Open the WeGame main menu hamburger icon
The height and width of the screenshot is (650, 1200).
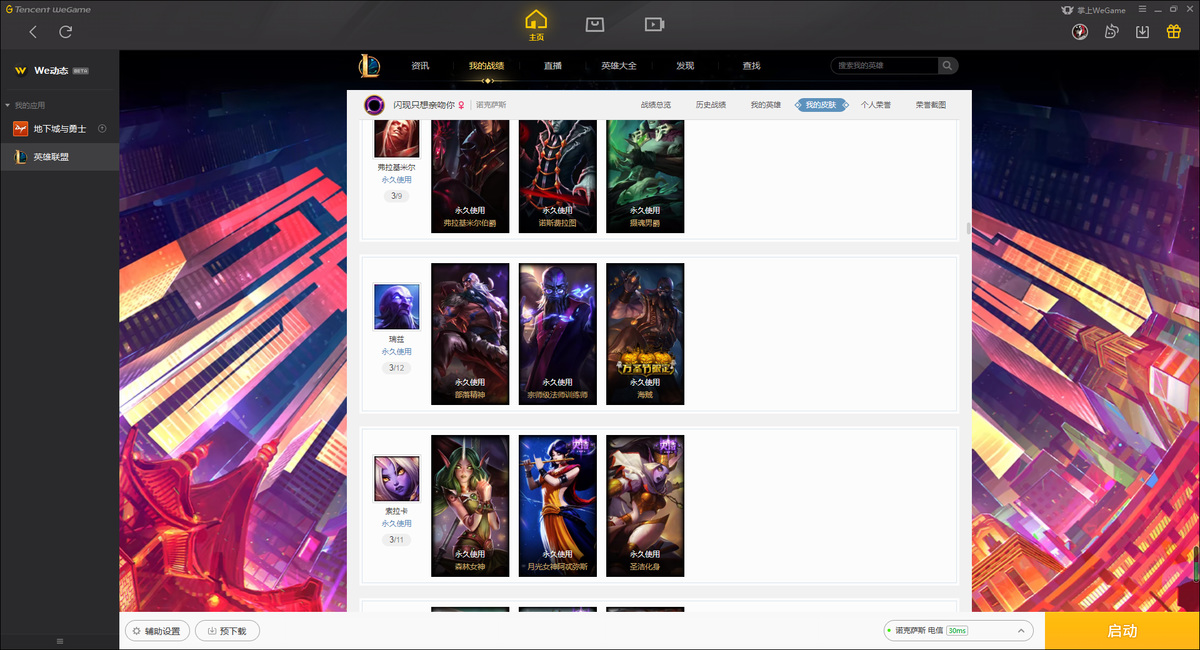pos(1140,10)
